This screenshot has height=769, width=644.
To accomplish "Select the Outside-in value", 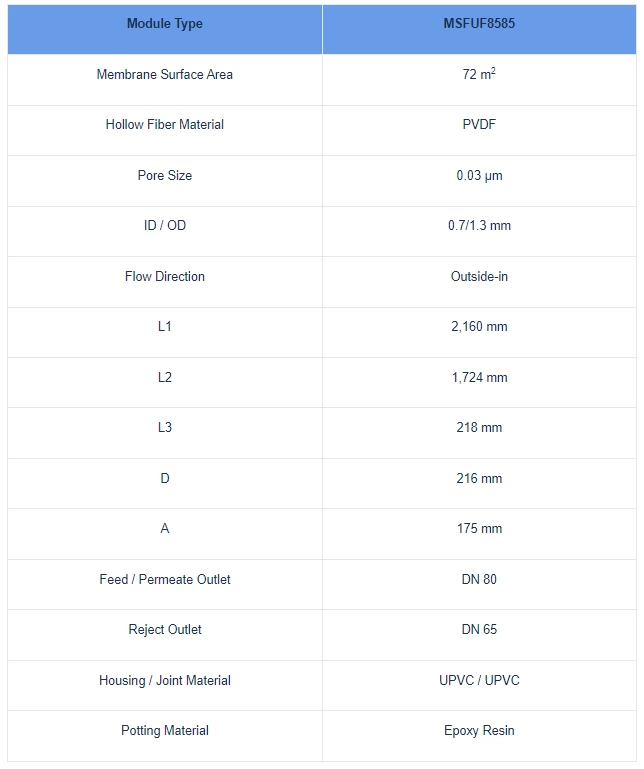I will click(479, 277).
